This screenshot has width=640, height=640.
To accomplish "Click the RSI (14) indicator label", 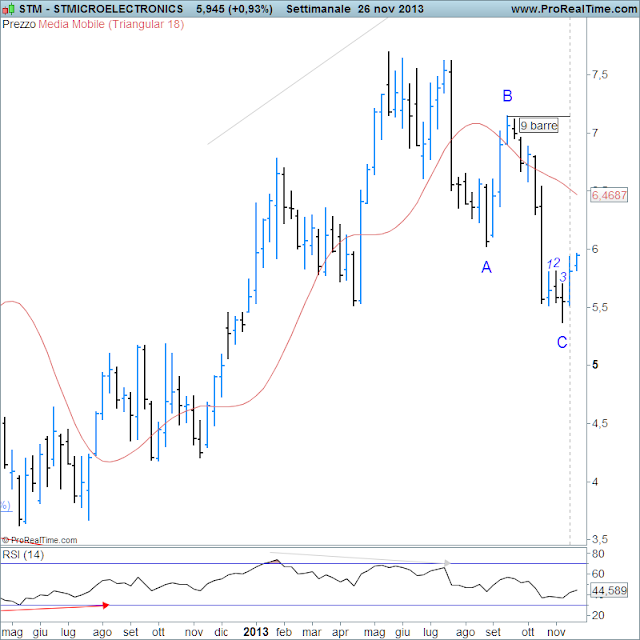I will click(x=23, y=555).
